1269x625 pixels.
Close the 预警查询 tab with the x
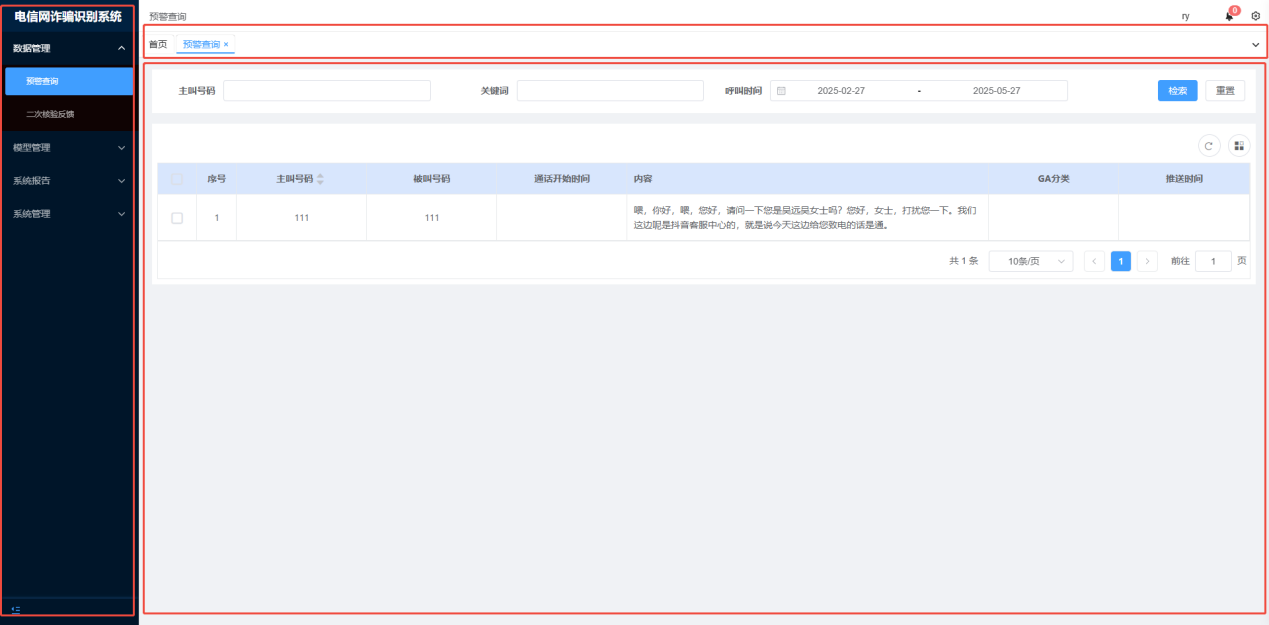(226, 45)
